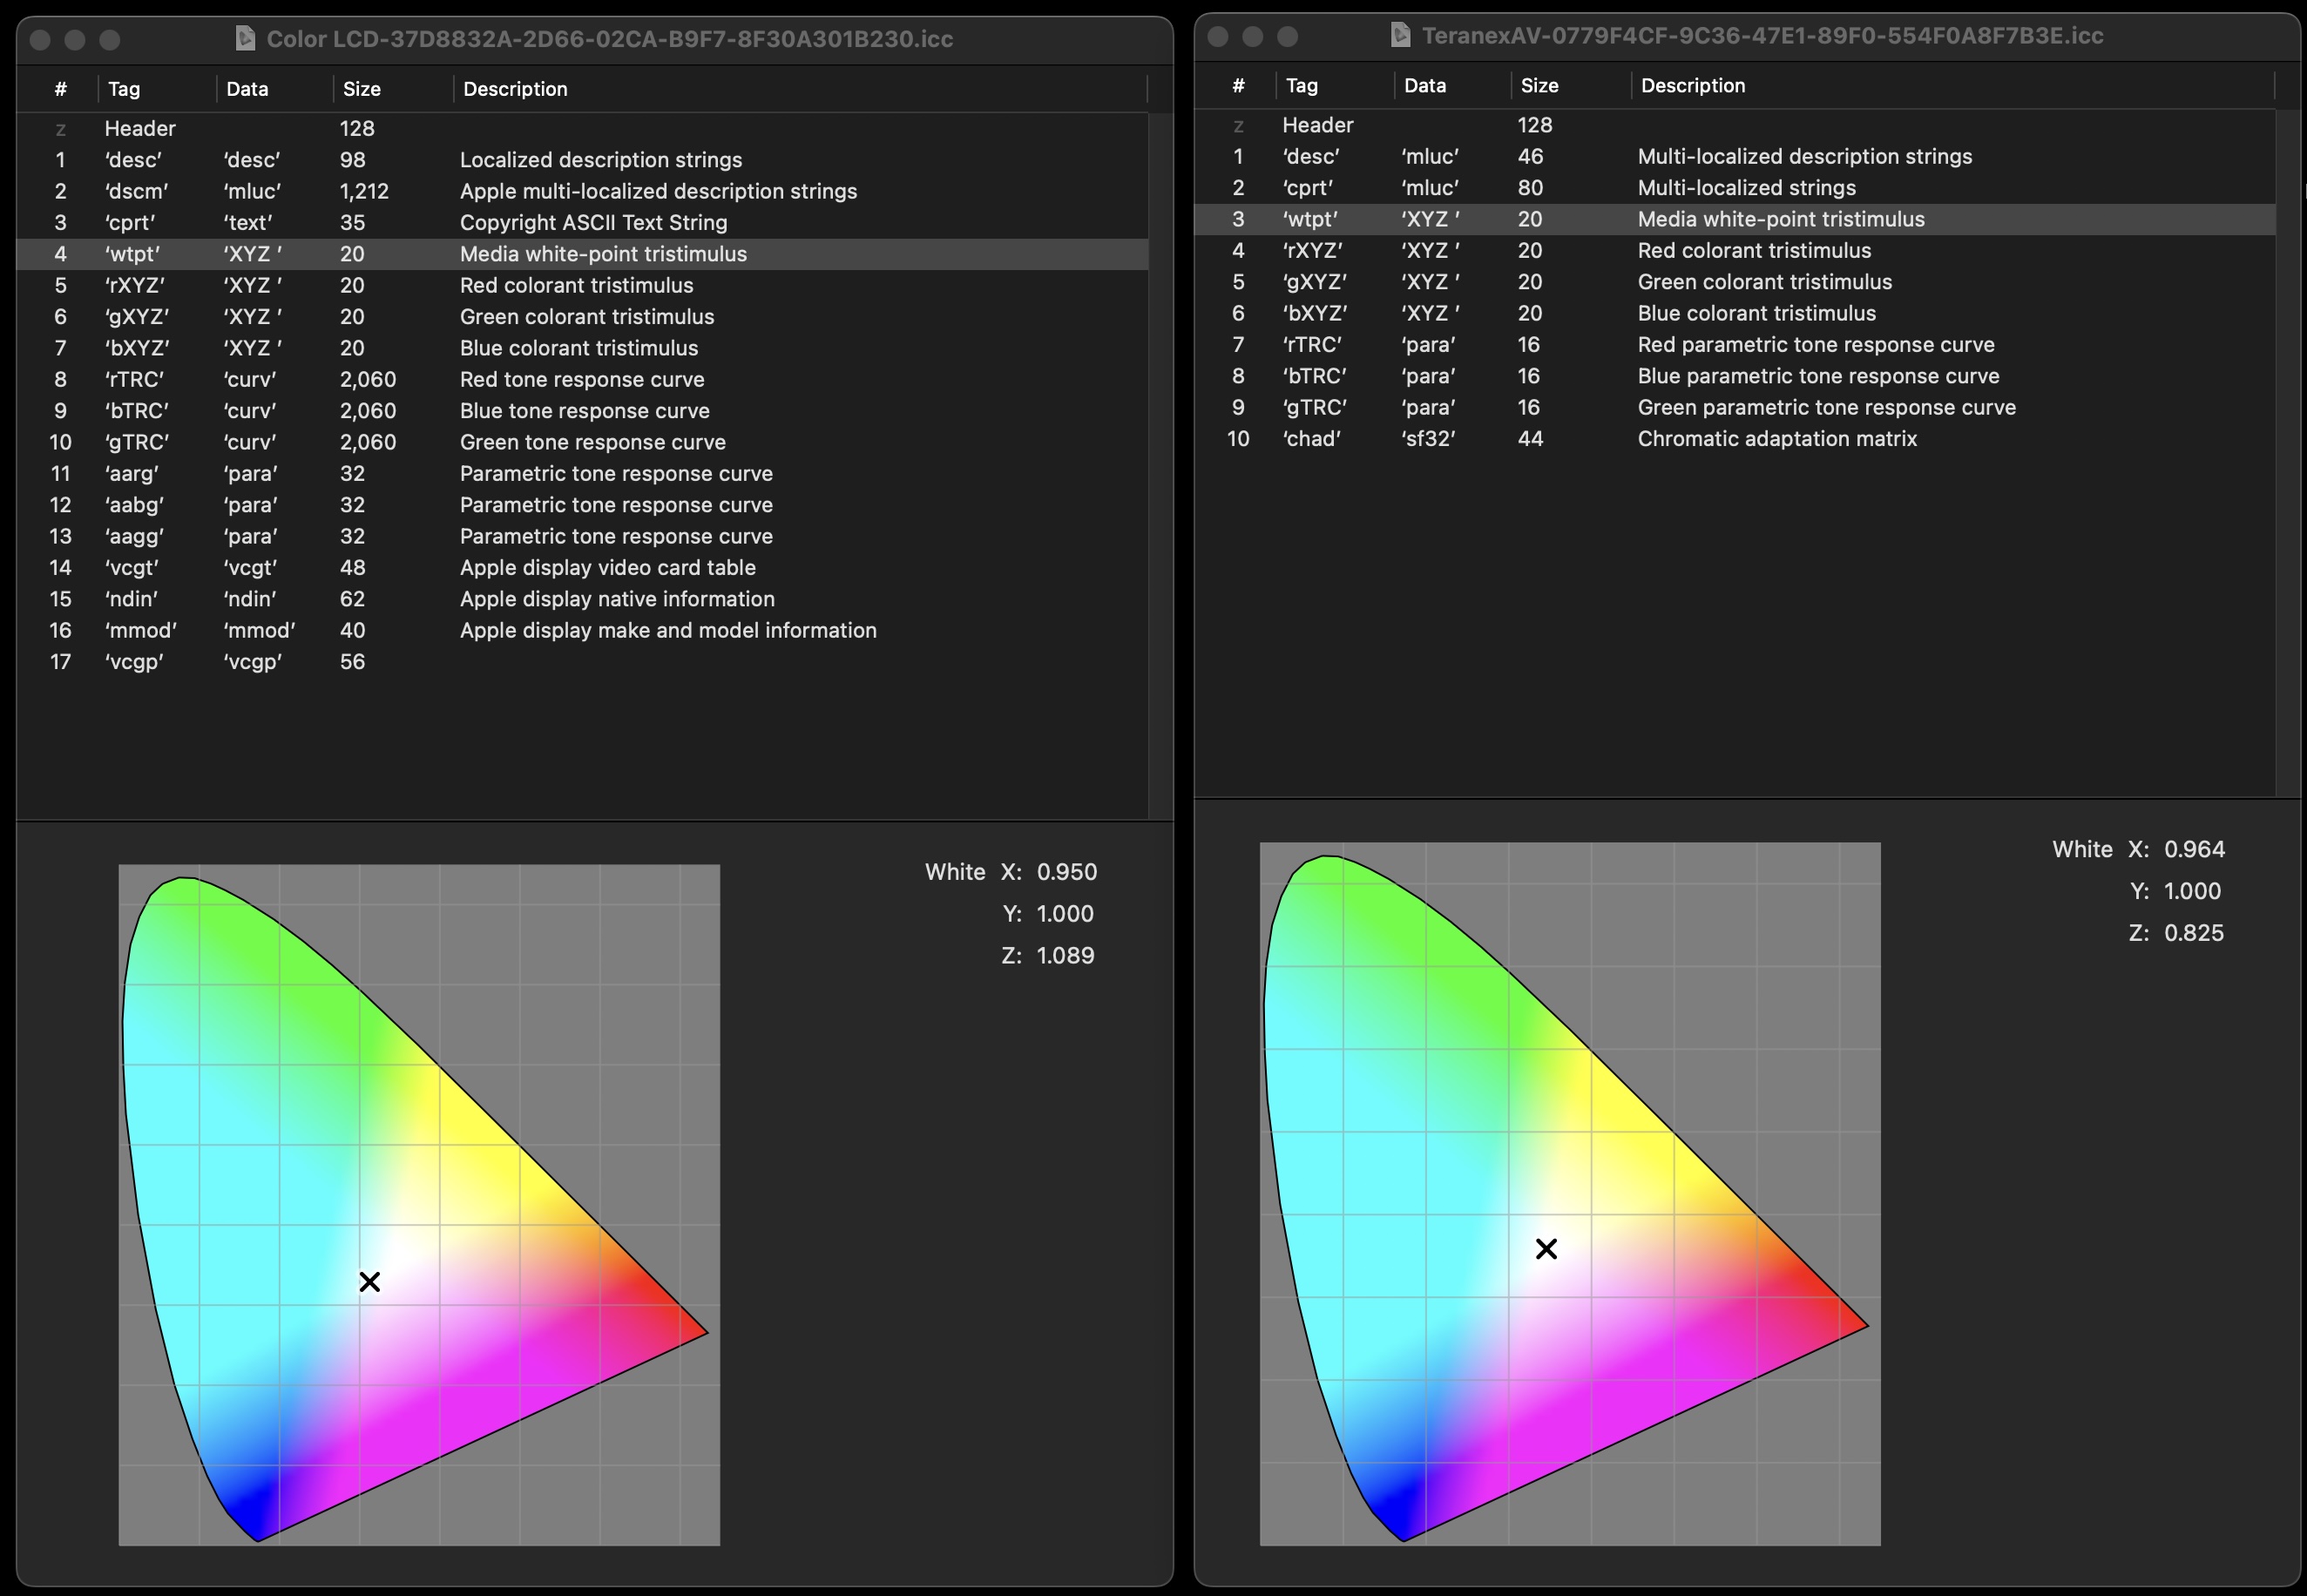Sort by Size column in TeranexAV window
The width and height of the screenshot is (2307, 1596).
[x=1571, y=85]
